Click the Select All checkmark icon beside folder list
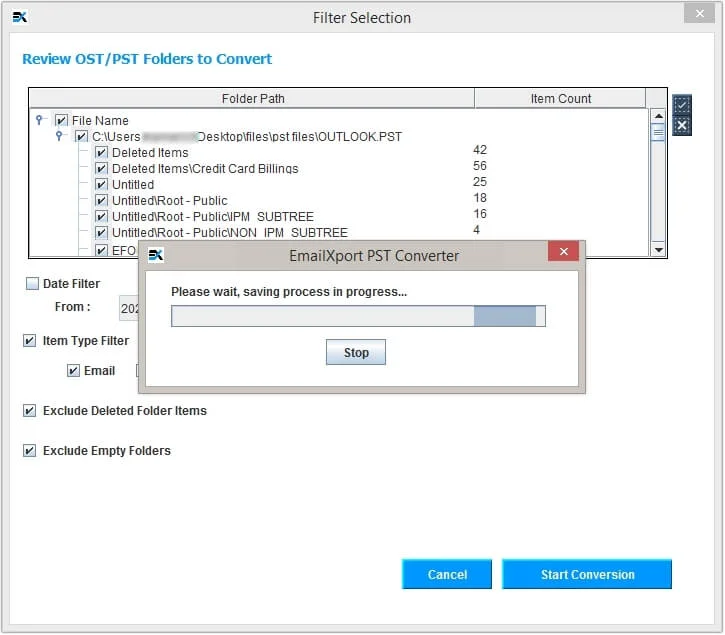The height and width of the screenshot is (635, 725). pyautogui.click(x=682, y=105)
